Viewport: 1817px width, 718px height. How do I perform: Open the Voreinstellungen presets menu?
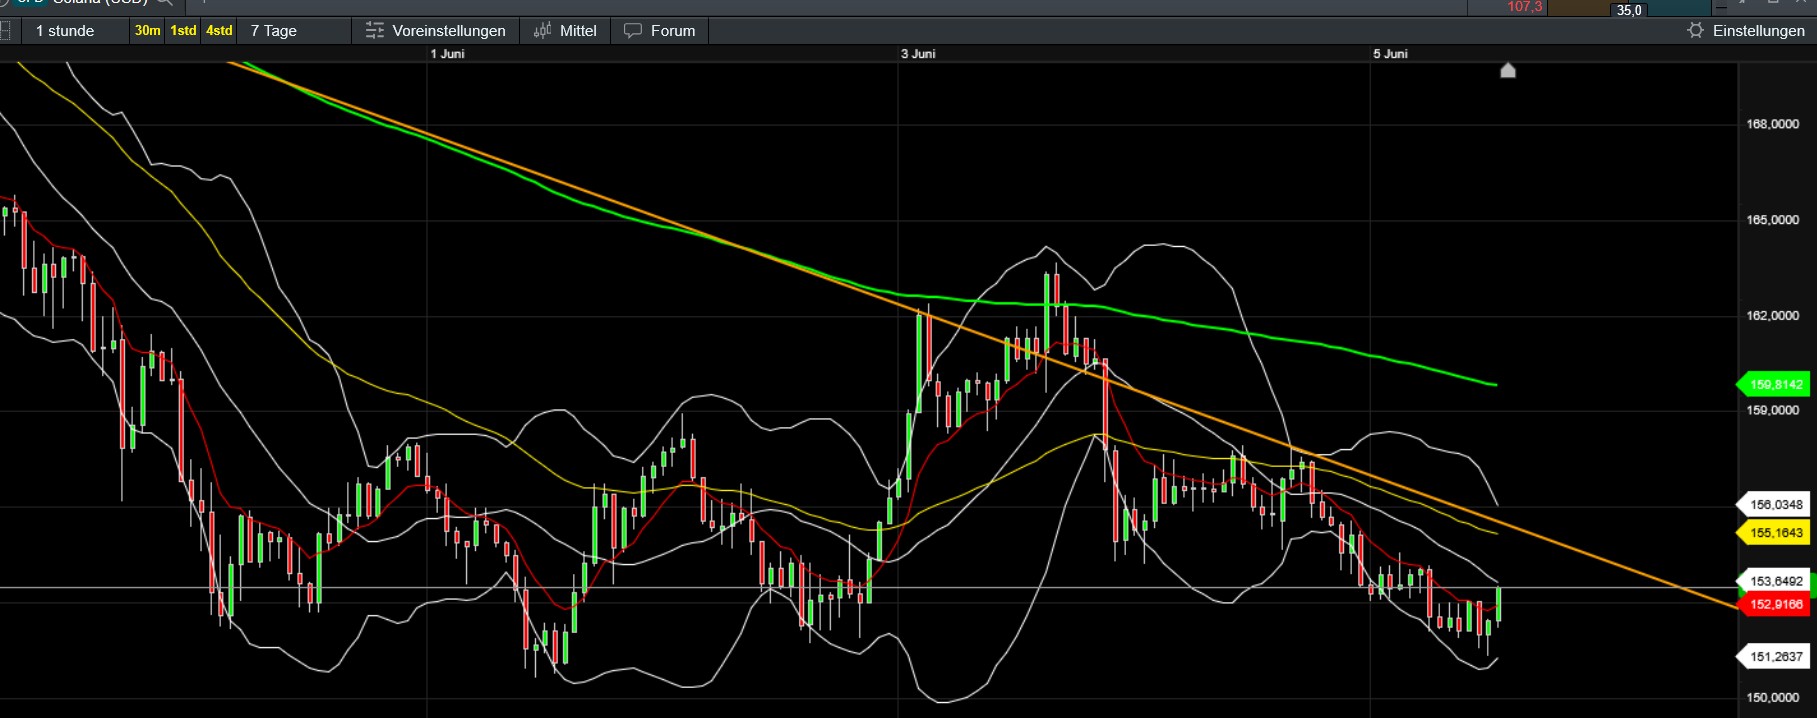[x=435, y=31]
